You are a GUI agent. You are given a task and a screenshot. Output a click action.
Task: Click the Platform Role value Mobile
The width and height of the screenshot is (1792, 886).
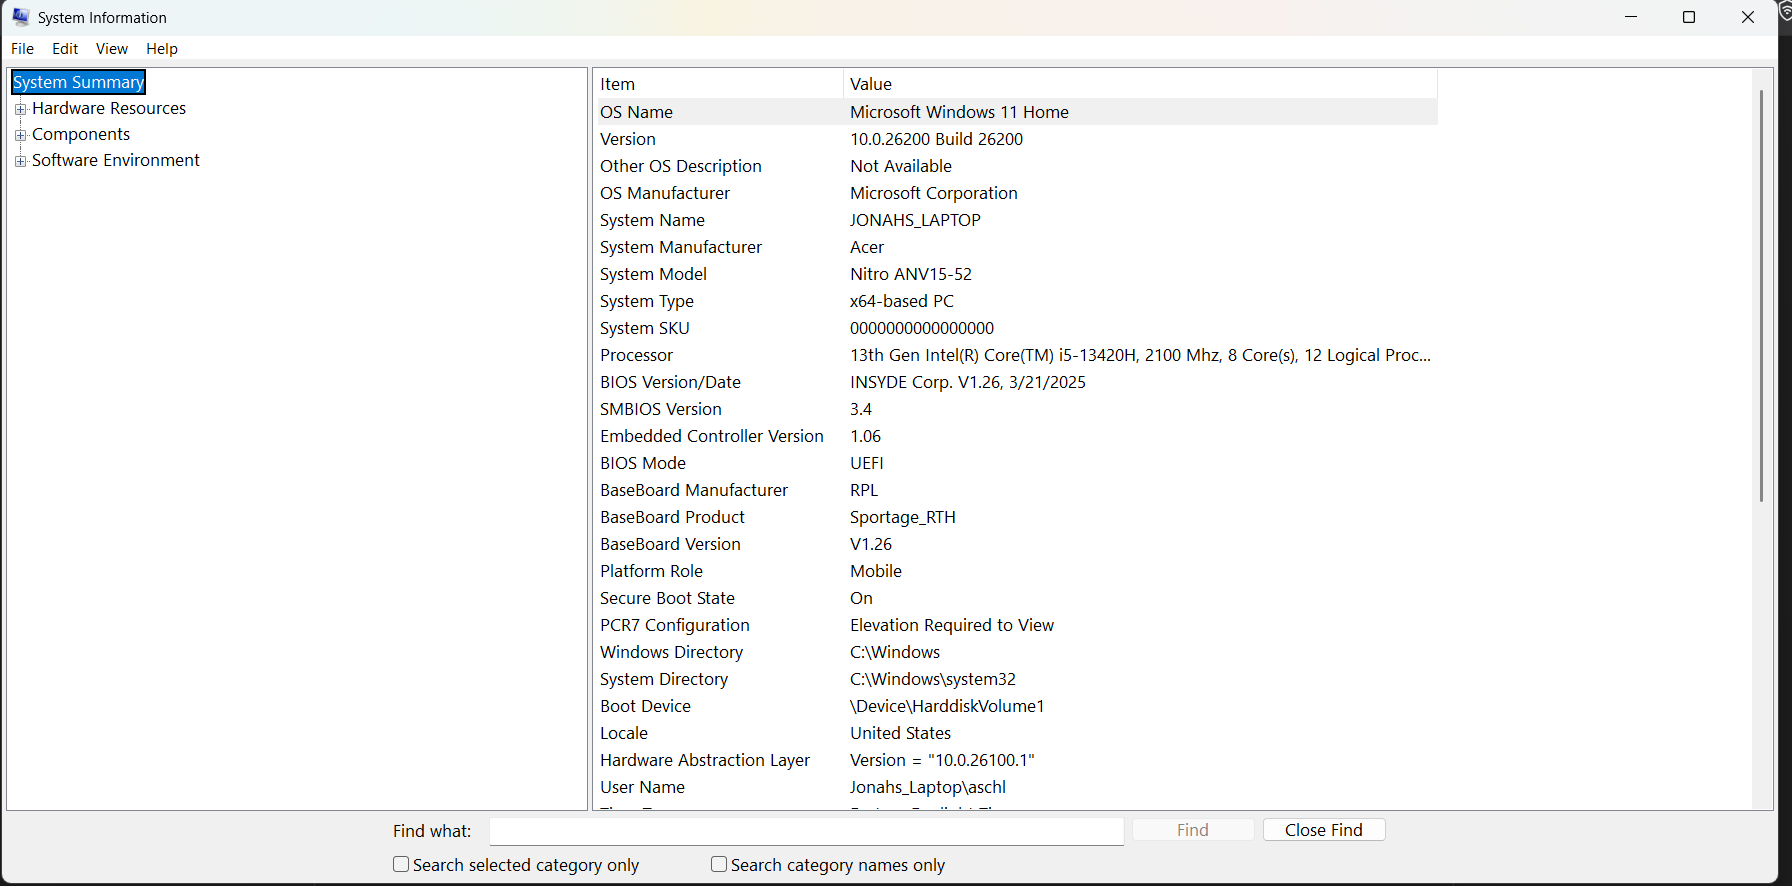point(876,571)
